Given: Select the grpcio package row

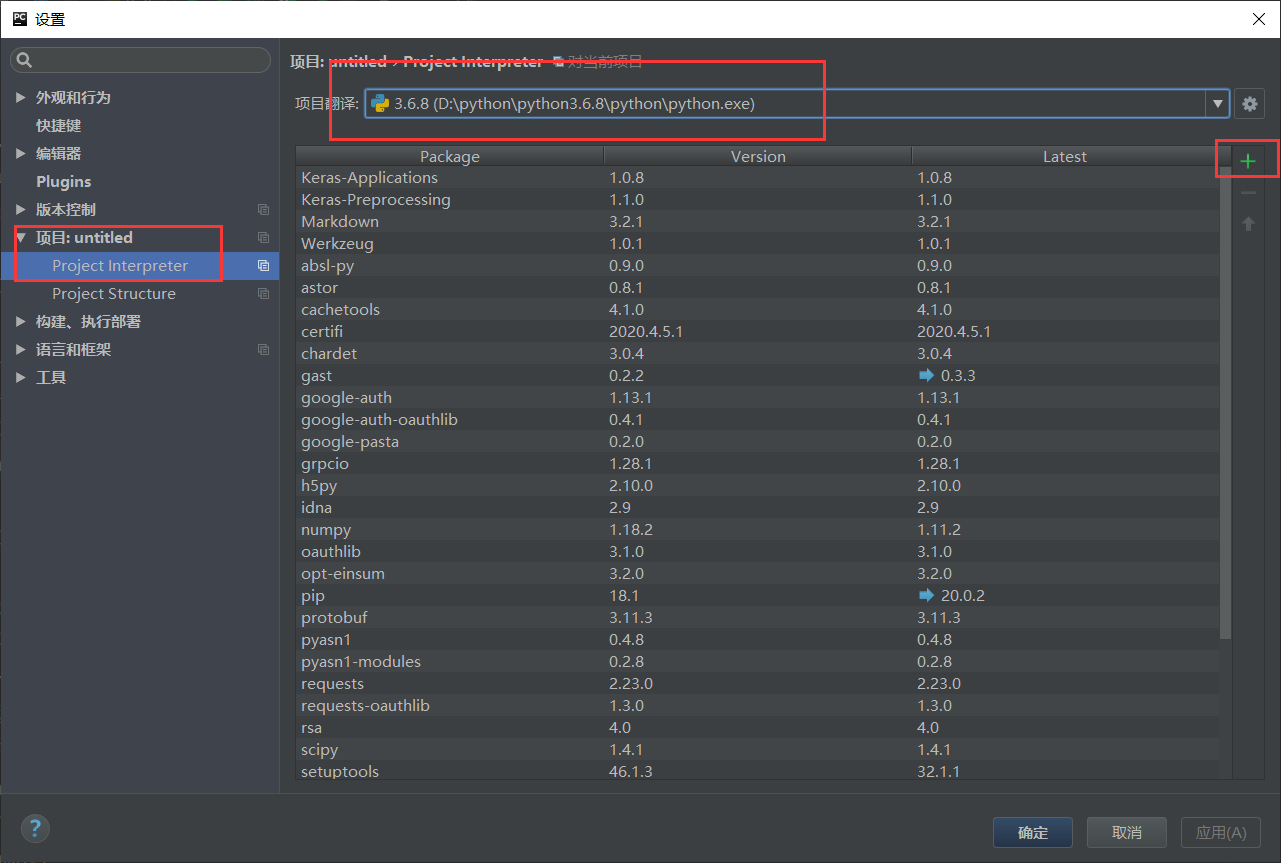Looking at the screenshot, I should pos(757,464).
